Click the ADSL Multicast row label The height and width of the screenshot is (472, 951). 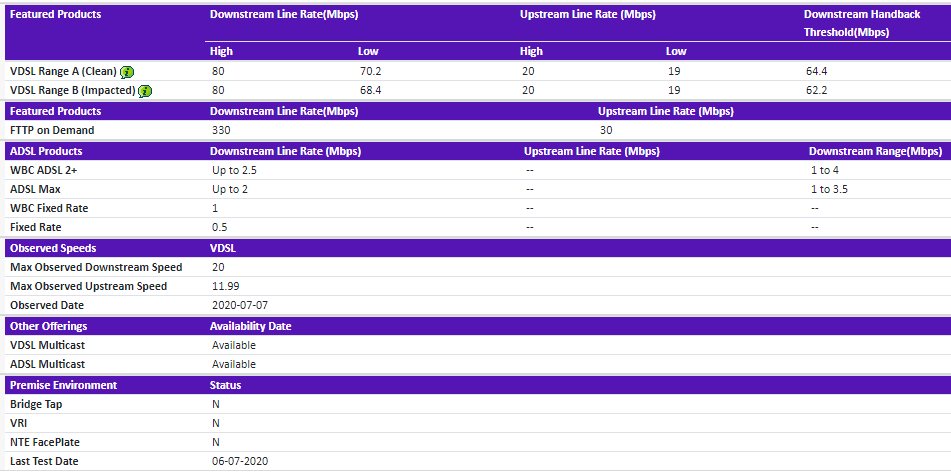coord(47,364)
